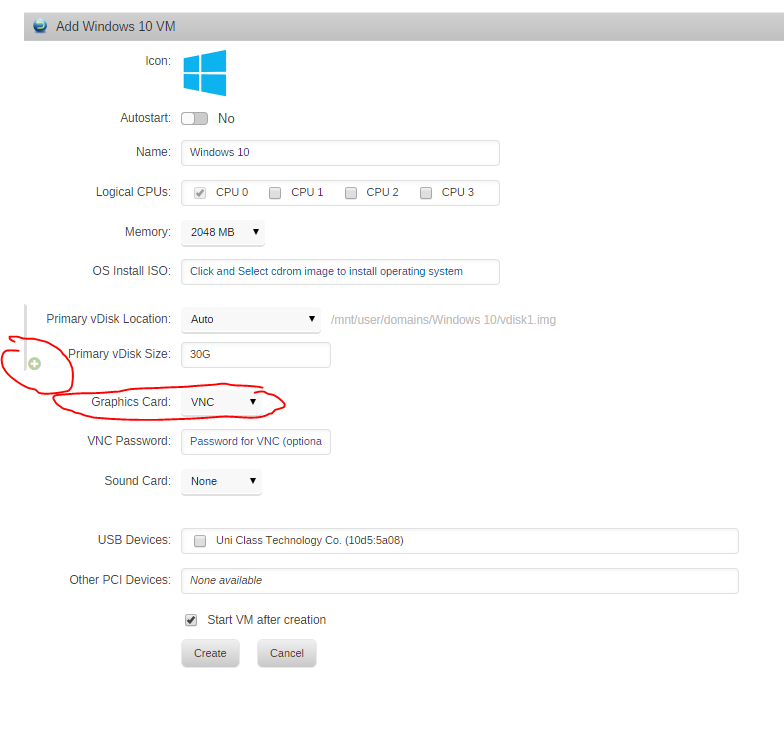
Task: Click the 'USB Devices:' label
Action: click(x=134, y=540)
